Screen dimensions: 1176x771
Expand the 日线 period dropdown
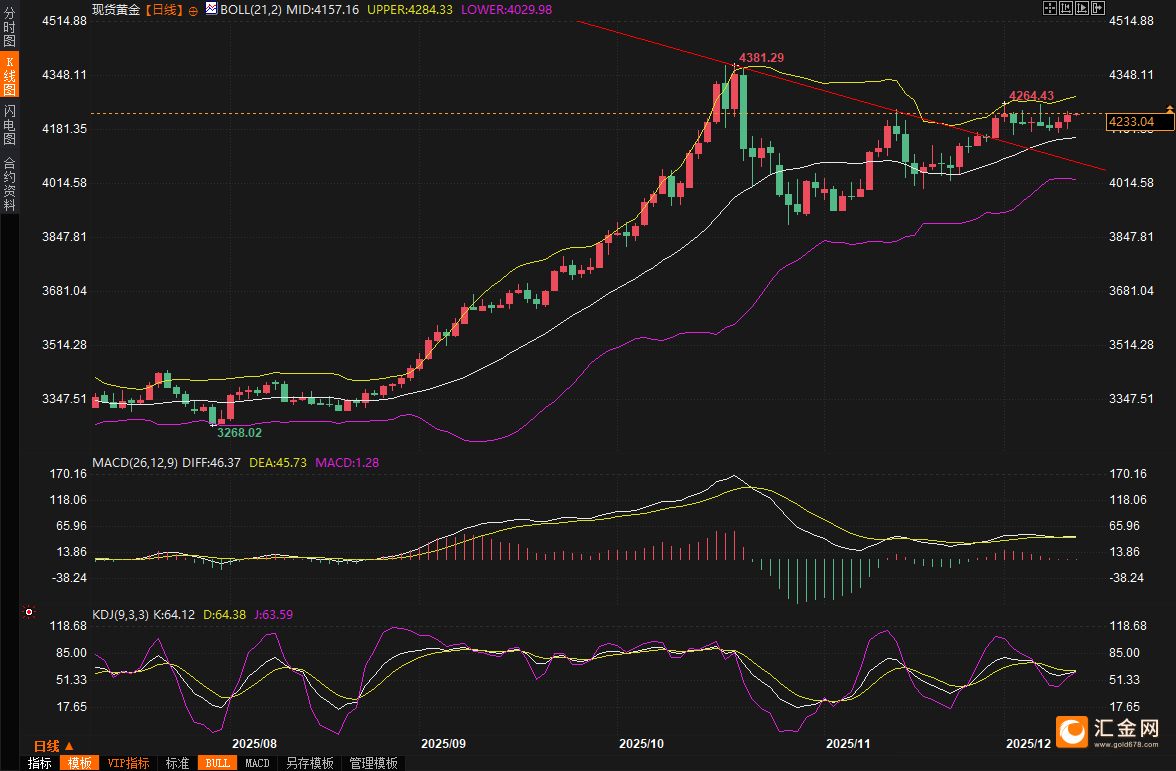click(53, 746)
